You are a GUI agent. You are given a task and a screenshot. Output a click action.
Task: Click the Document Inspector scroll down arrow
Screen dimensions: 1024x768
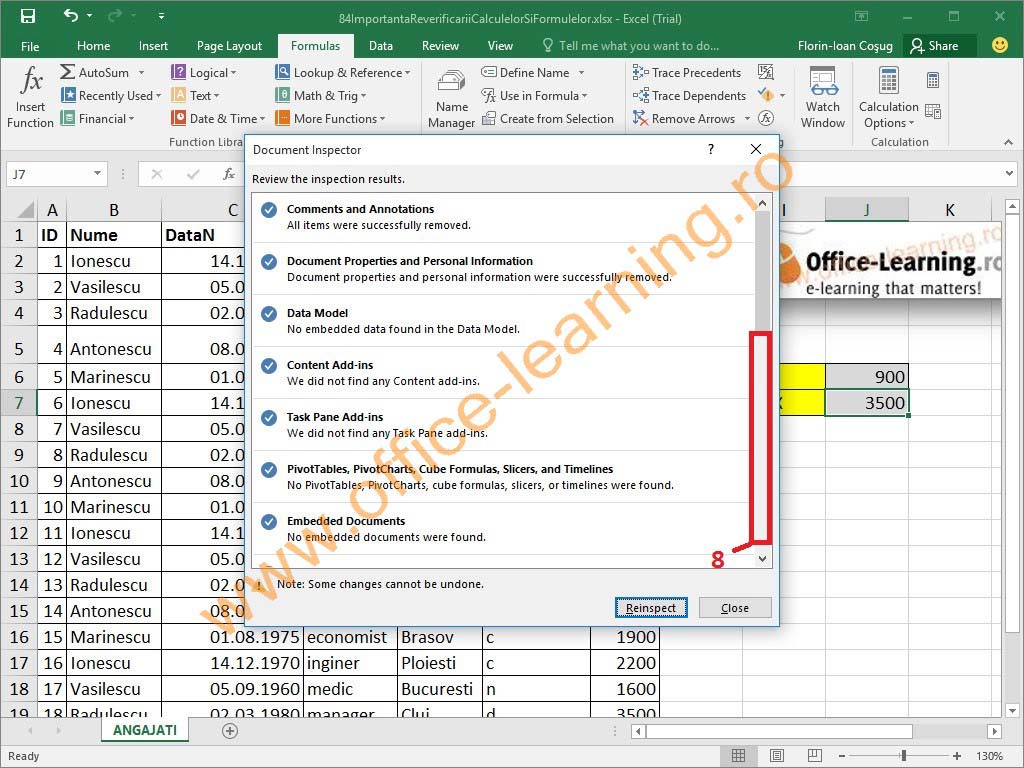762,559
